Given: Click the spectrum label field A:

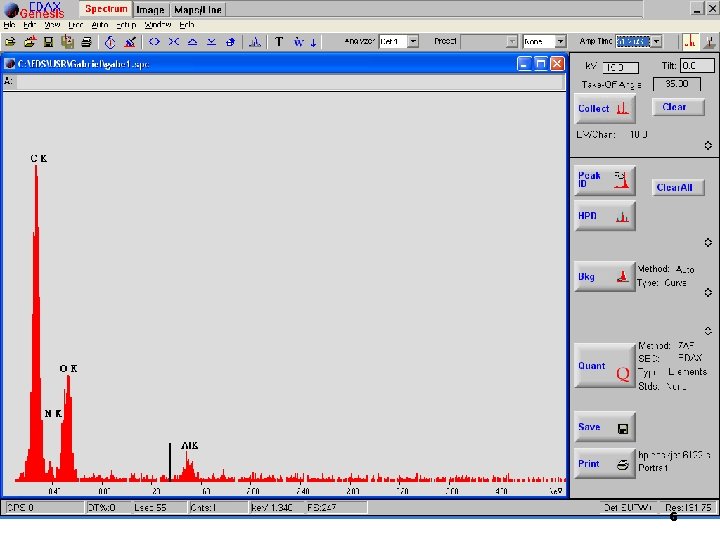Looking at the screenshot, I should (289, 82).
